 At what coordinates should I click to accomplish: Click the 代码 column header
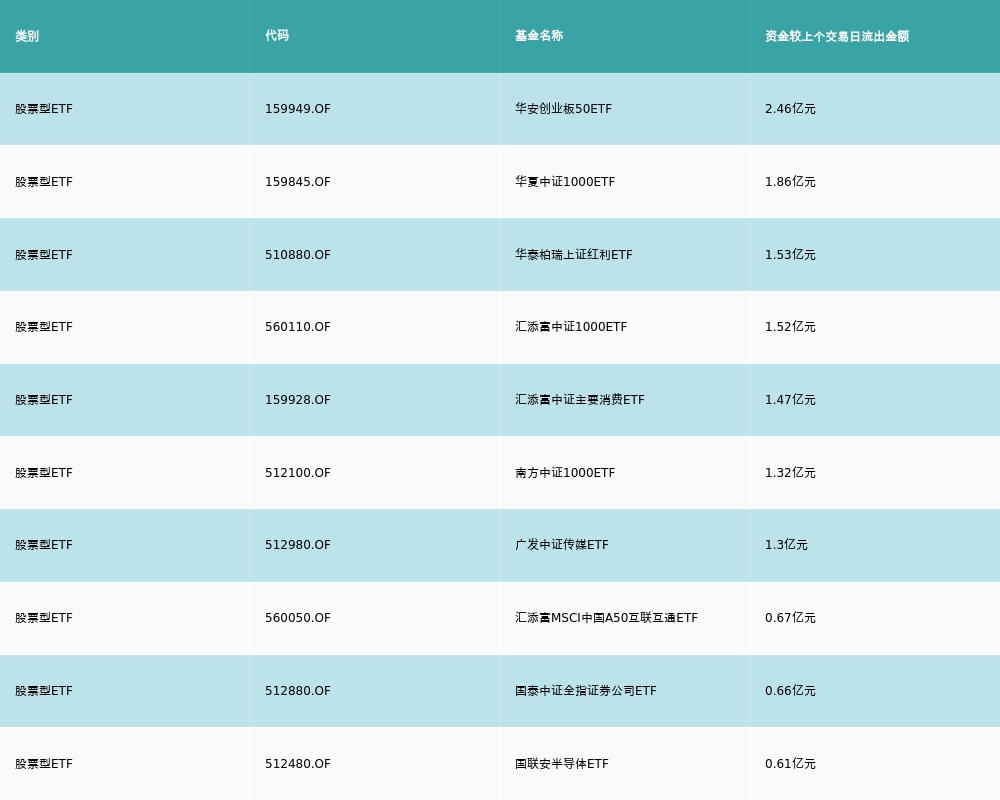click(277, 36)
